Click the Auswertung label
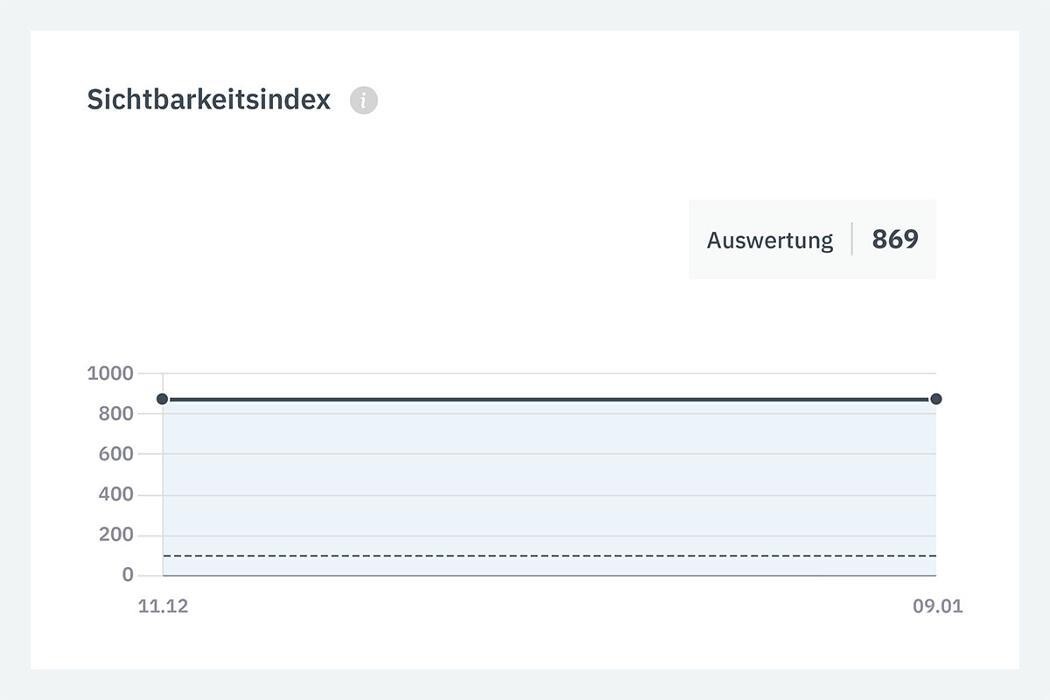Screen dimensions: 1050x700 (x=769, y=240)
